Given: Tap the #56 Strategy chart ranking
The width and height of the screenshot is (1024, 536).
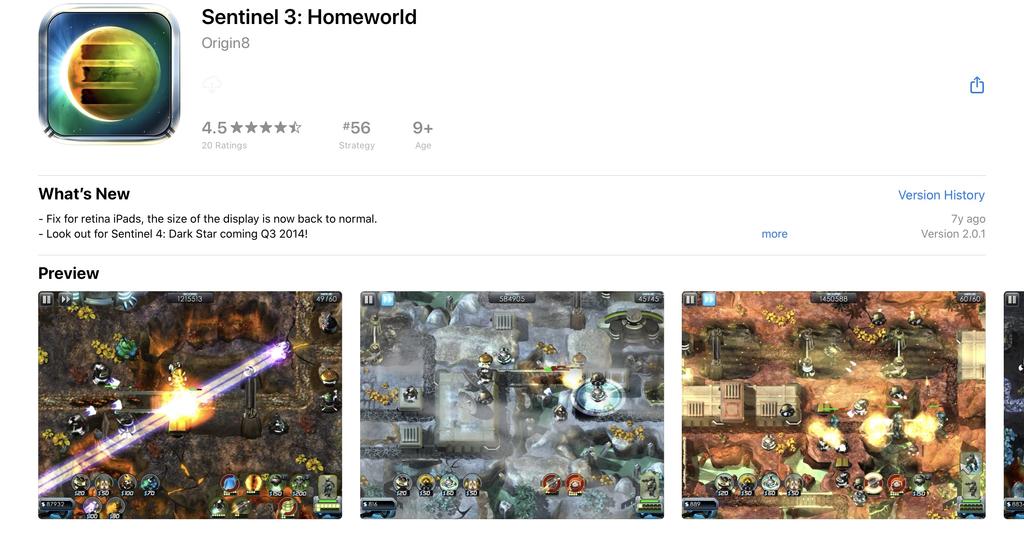Looking at the screenshot, I should click(x=357, y=134).
